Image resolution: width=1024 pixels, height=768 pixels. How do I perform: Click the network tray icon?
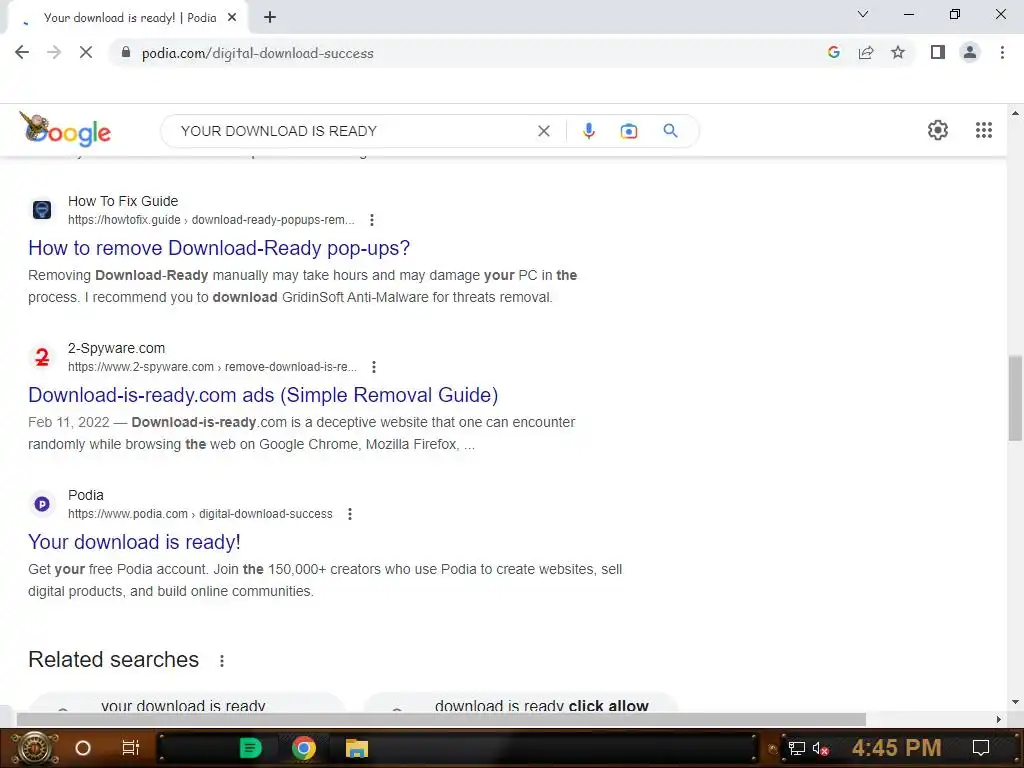[796, 748]
